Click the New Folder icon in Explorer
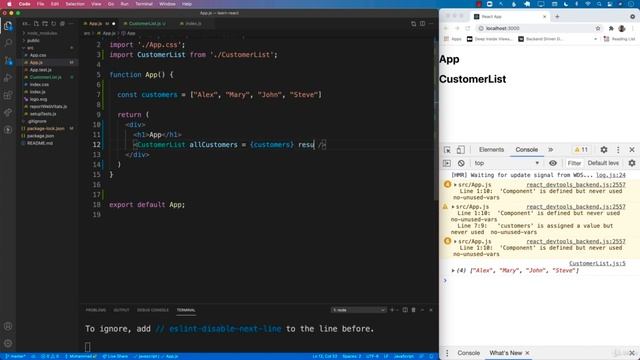This screenshot has height=360, width=640. point(45,24)
